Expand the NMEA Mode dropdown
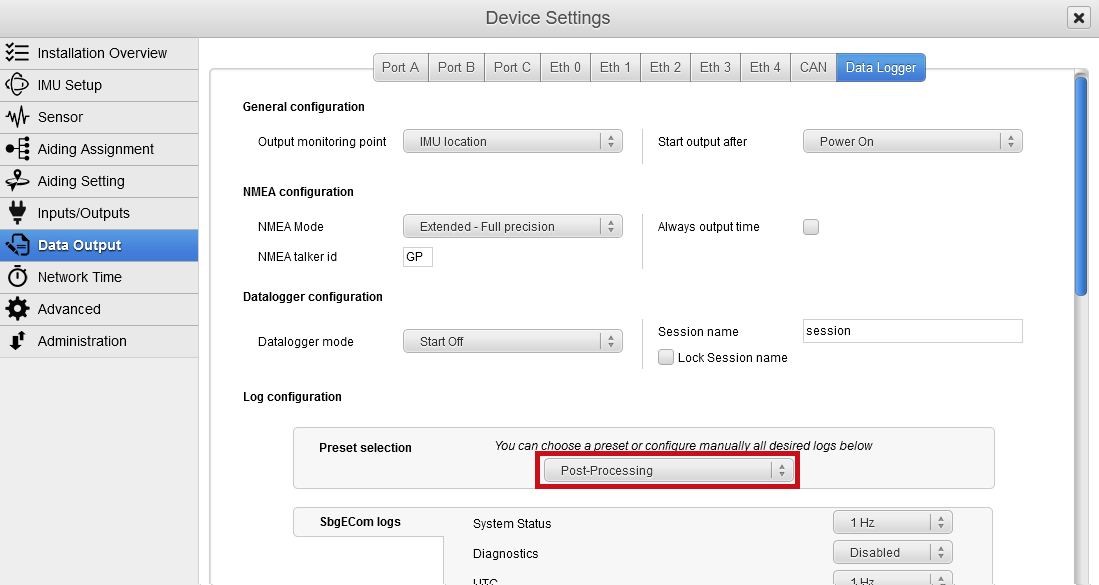 click(513, 227)
